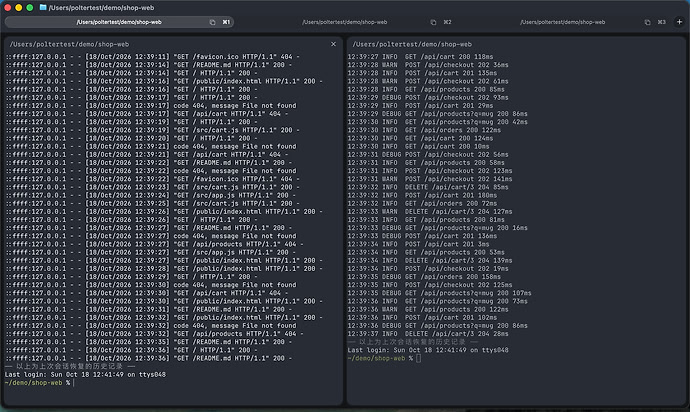Viewport: 690px width, 412px height.
Task: Click the 12:39:35 'GET /README.md' log line
Action: click(x=148, y=342)
